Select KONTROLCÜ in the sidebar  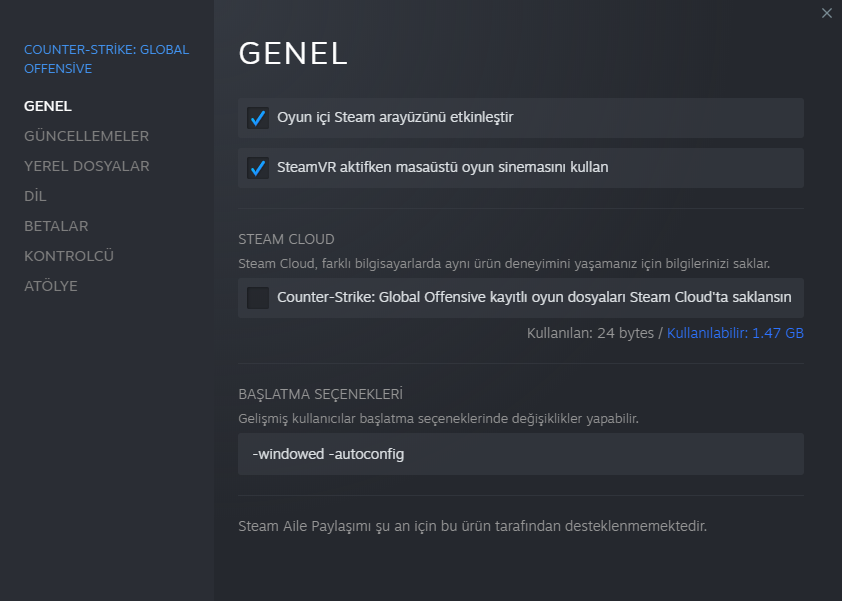point(69,256)
